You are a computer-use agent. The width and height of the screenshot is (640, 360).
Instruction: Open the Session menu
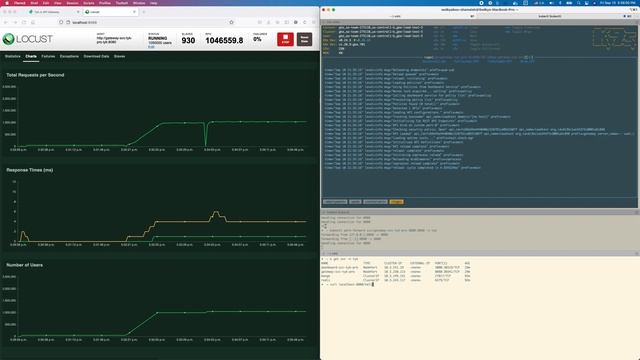pos(72,3)
